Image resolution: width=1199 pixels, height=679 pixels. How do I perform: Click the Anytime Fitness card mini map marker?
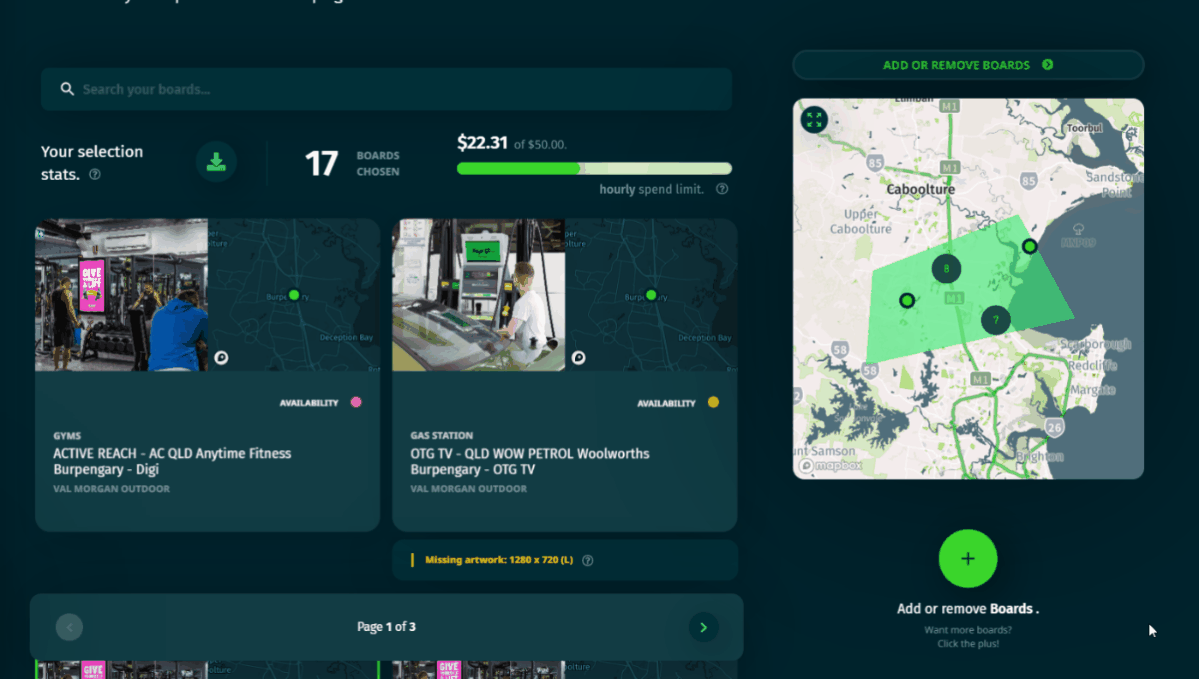294,295
